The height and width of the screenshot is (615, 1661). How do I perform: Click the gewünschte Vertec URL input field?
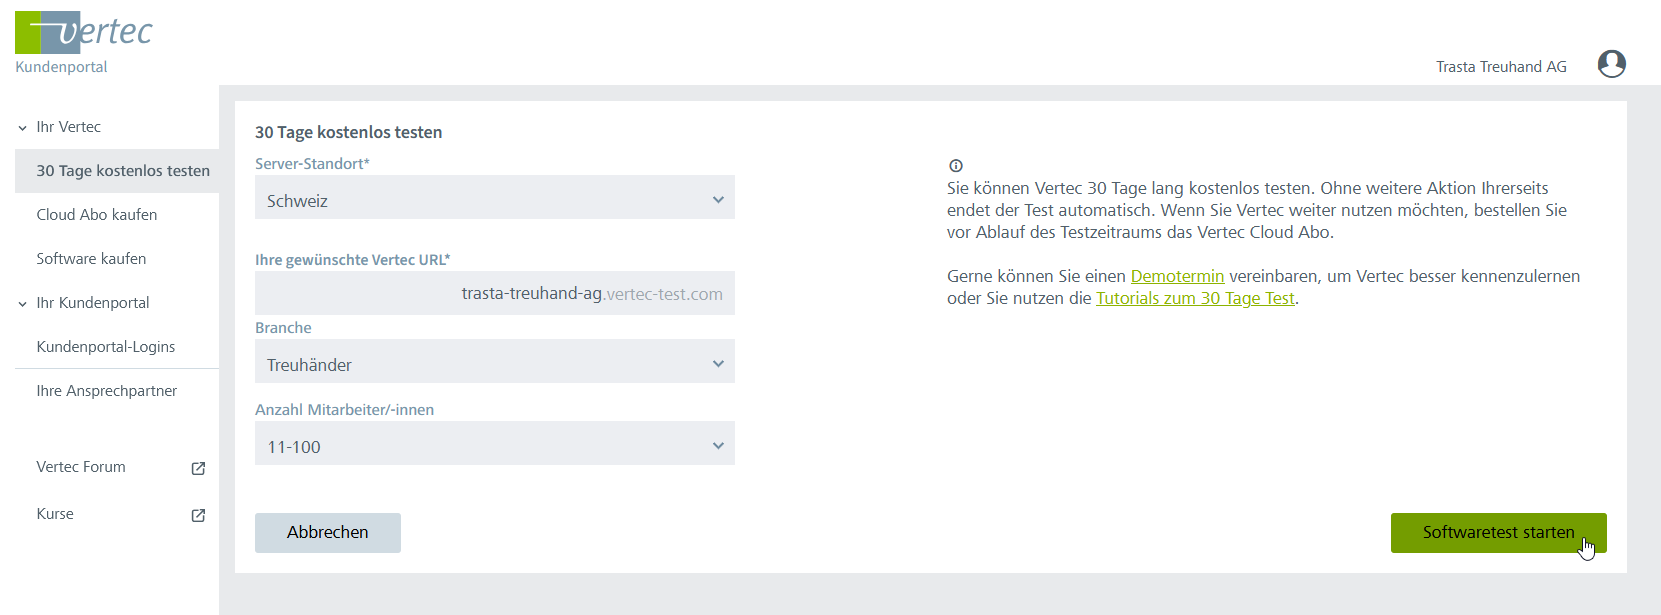[494, 294]
